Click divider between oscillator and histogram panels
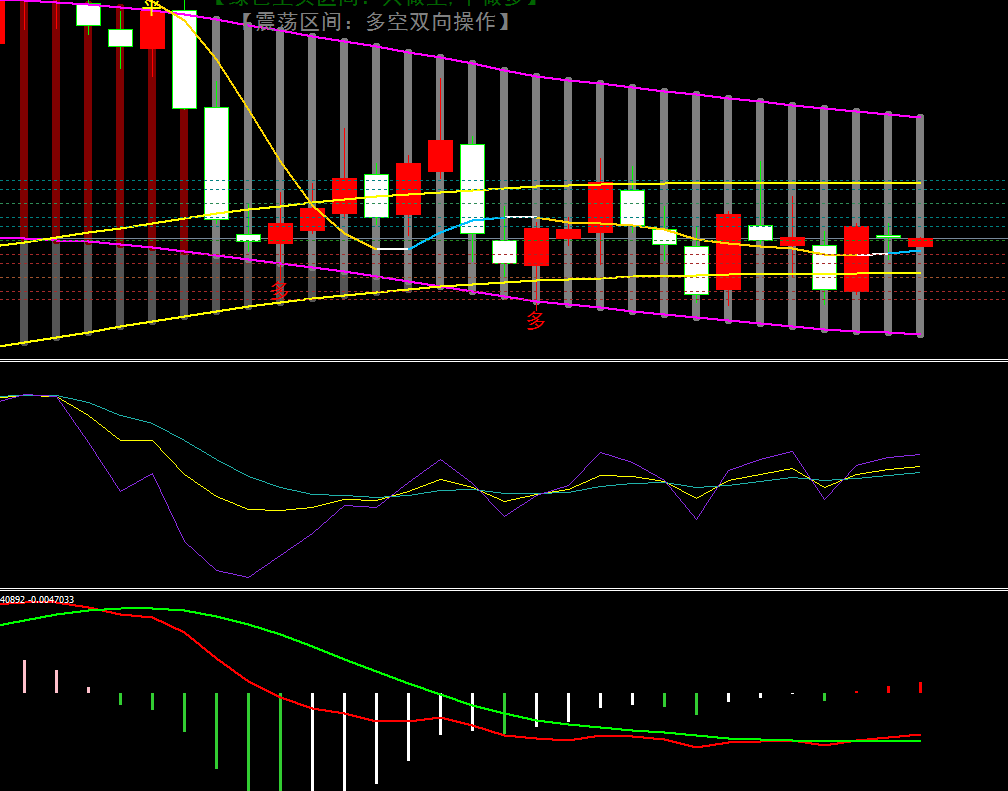 click(504, 589)
